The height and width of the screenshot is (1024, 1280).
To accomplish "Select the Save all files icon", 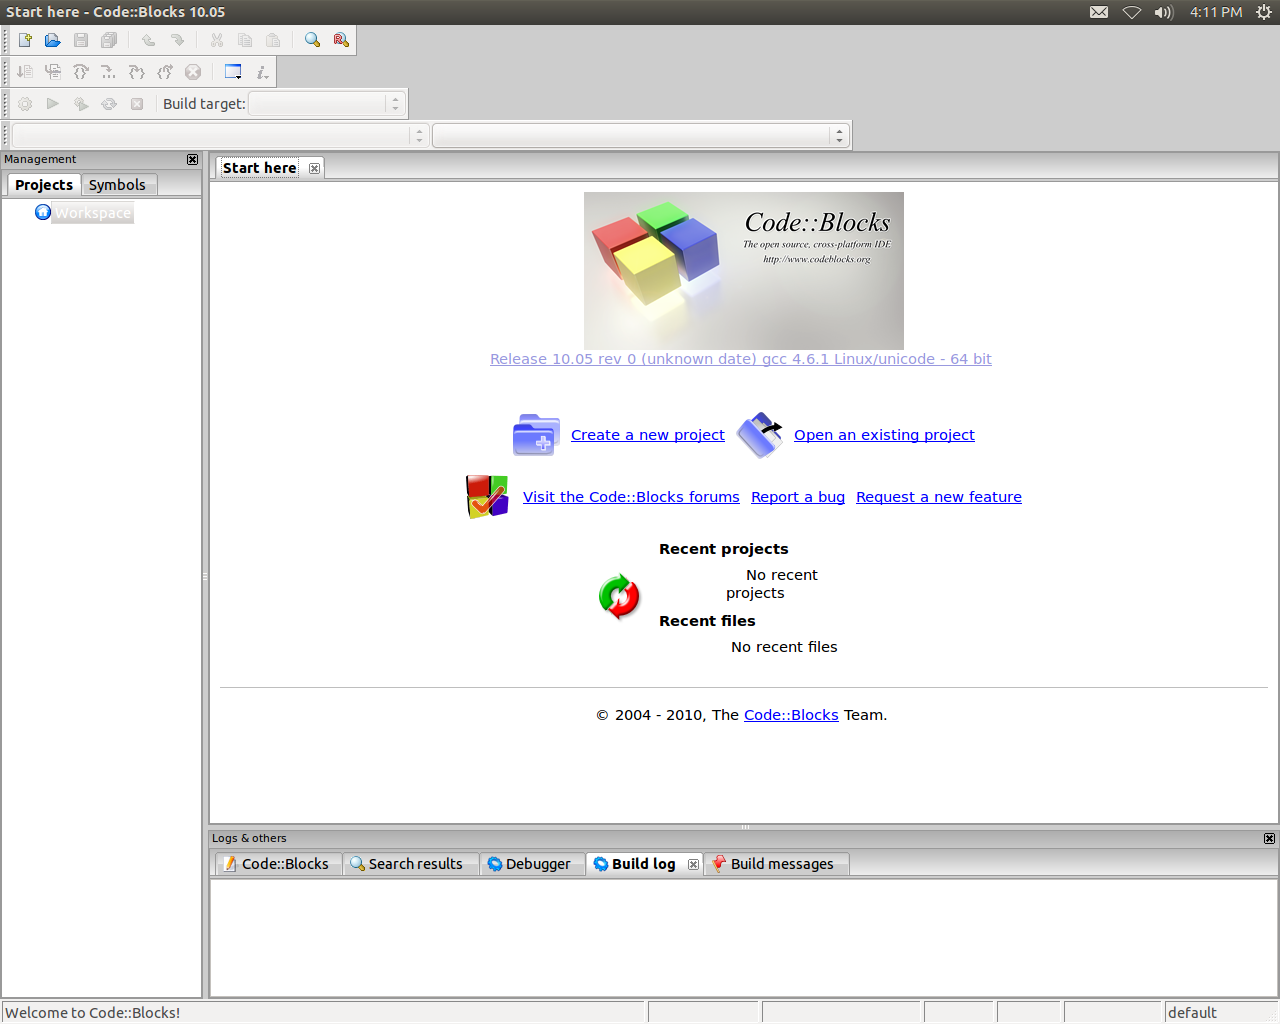I will click(x=108, y=40).
